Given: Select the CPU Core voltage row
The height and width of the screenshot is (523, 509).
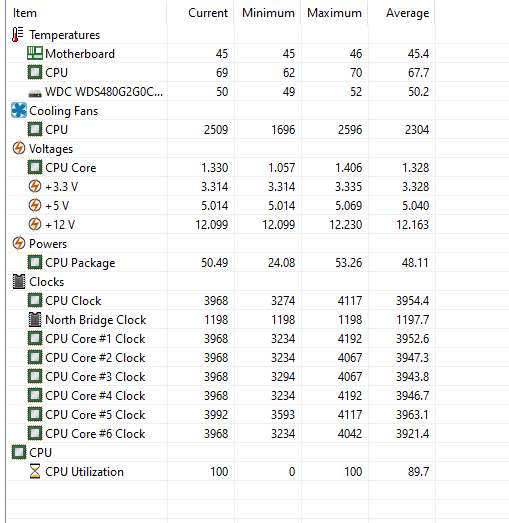Looking at the screenshot, I should pos(221,167).
